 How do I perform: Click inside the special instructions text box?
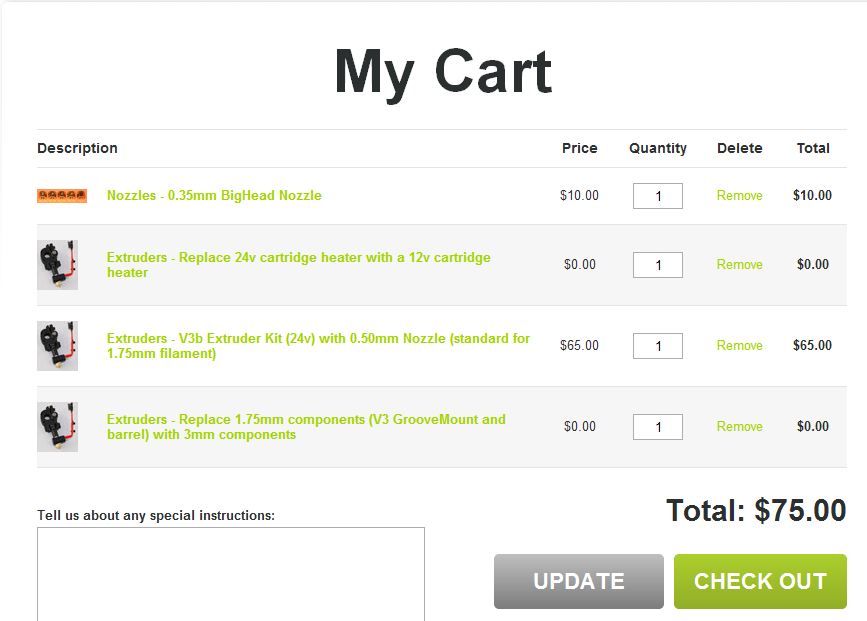(x=230, y=574)
